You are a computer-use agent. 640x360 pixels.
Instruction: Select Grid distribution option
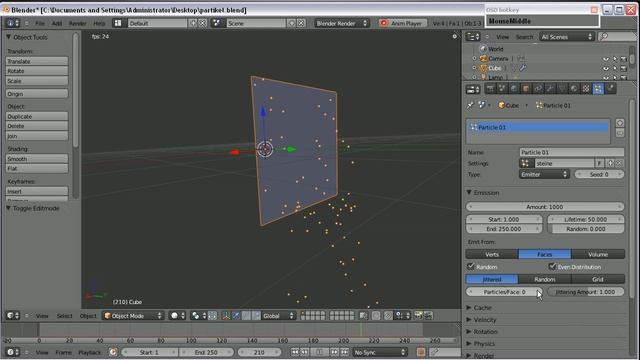click(x=598, y=279)
